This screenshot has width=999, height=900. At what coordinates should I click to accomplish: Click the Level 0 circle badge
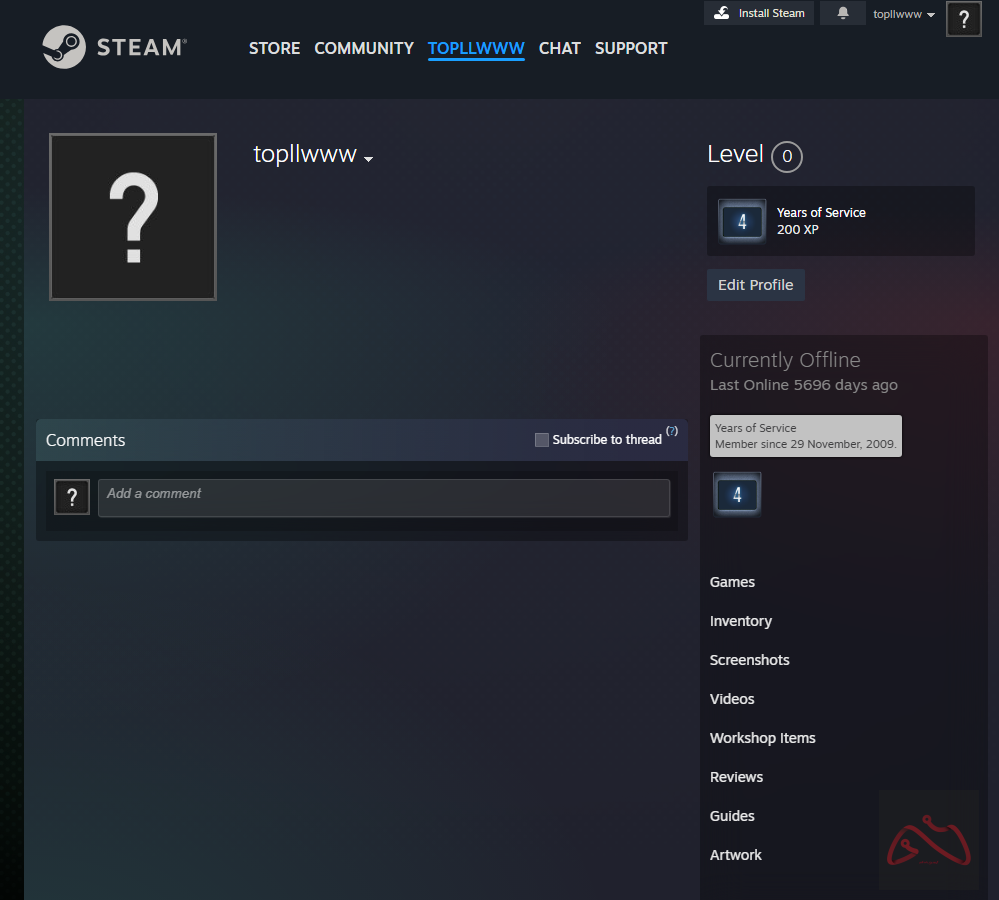[787, 156]
